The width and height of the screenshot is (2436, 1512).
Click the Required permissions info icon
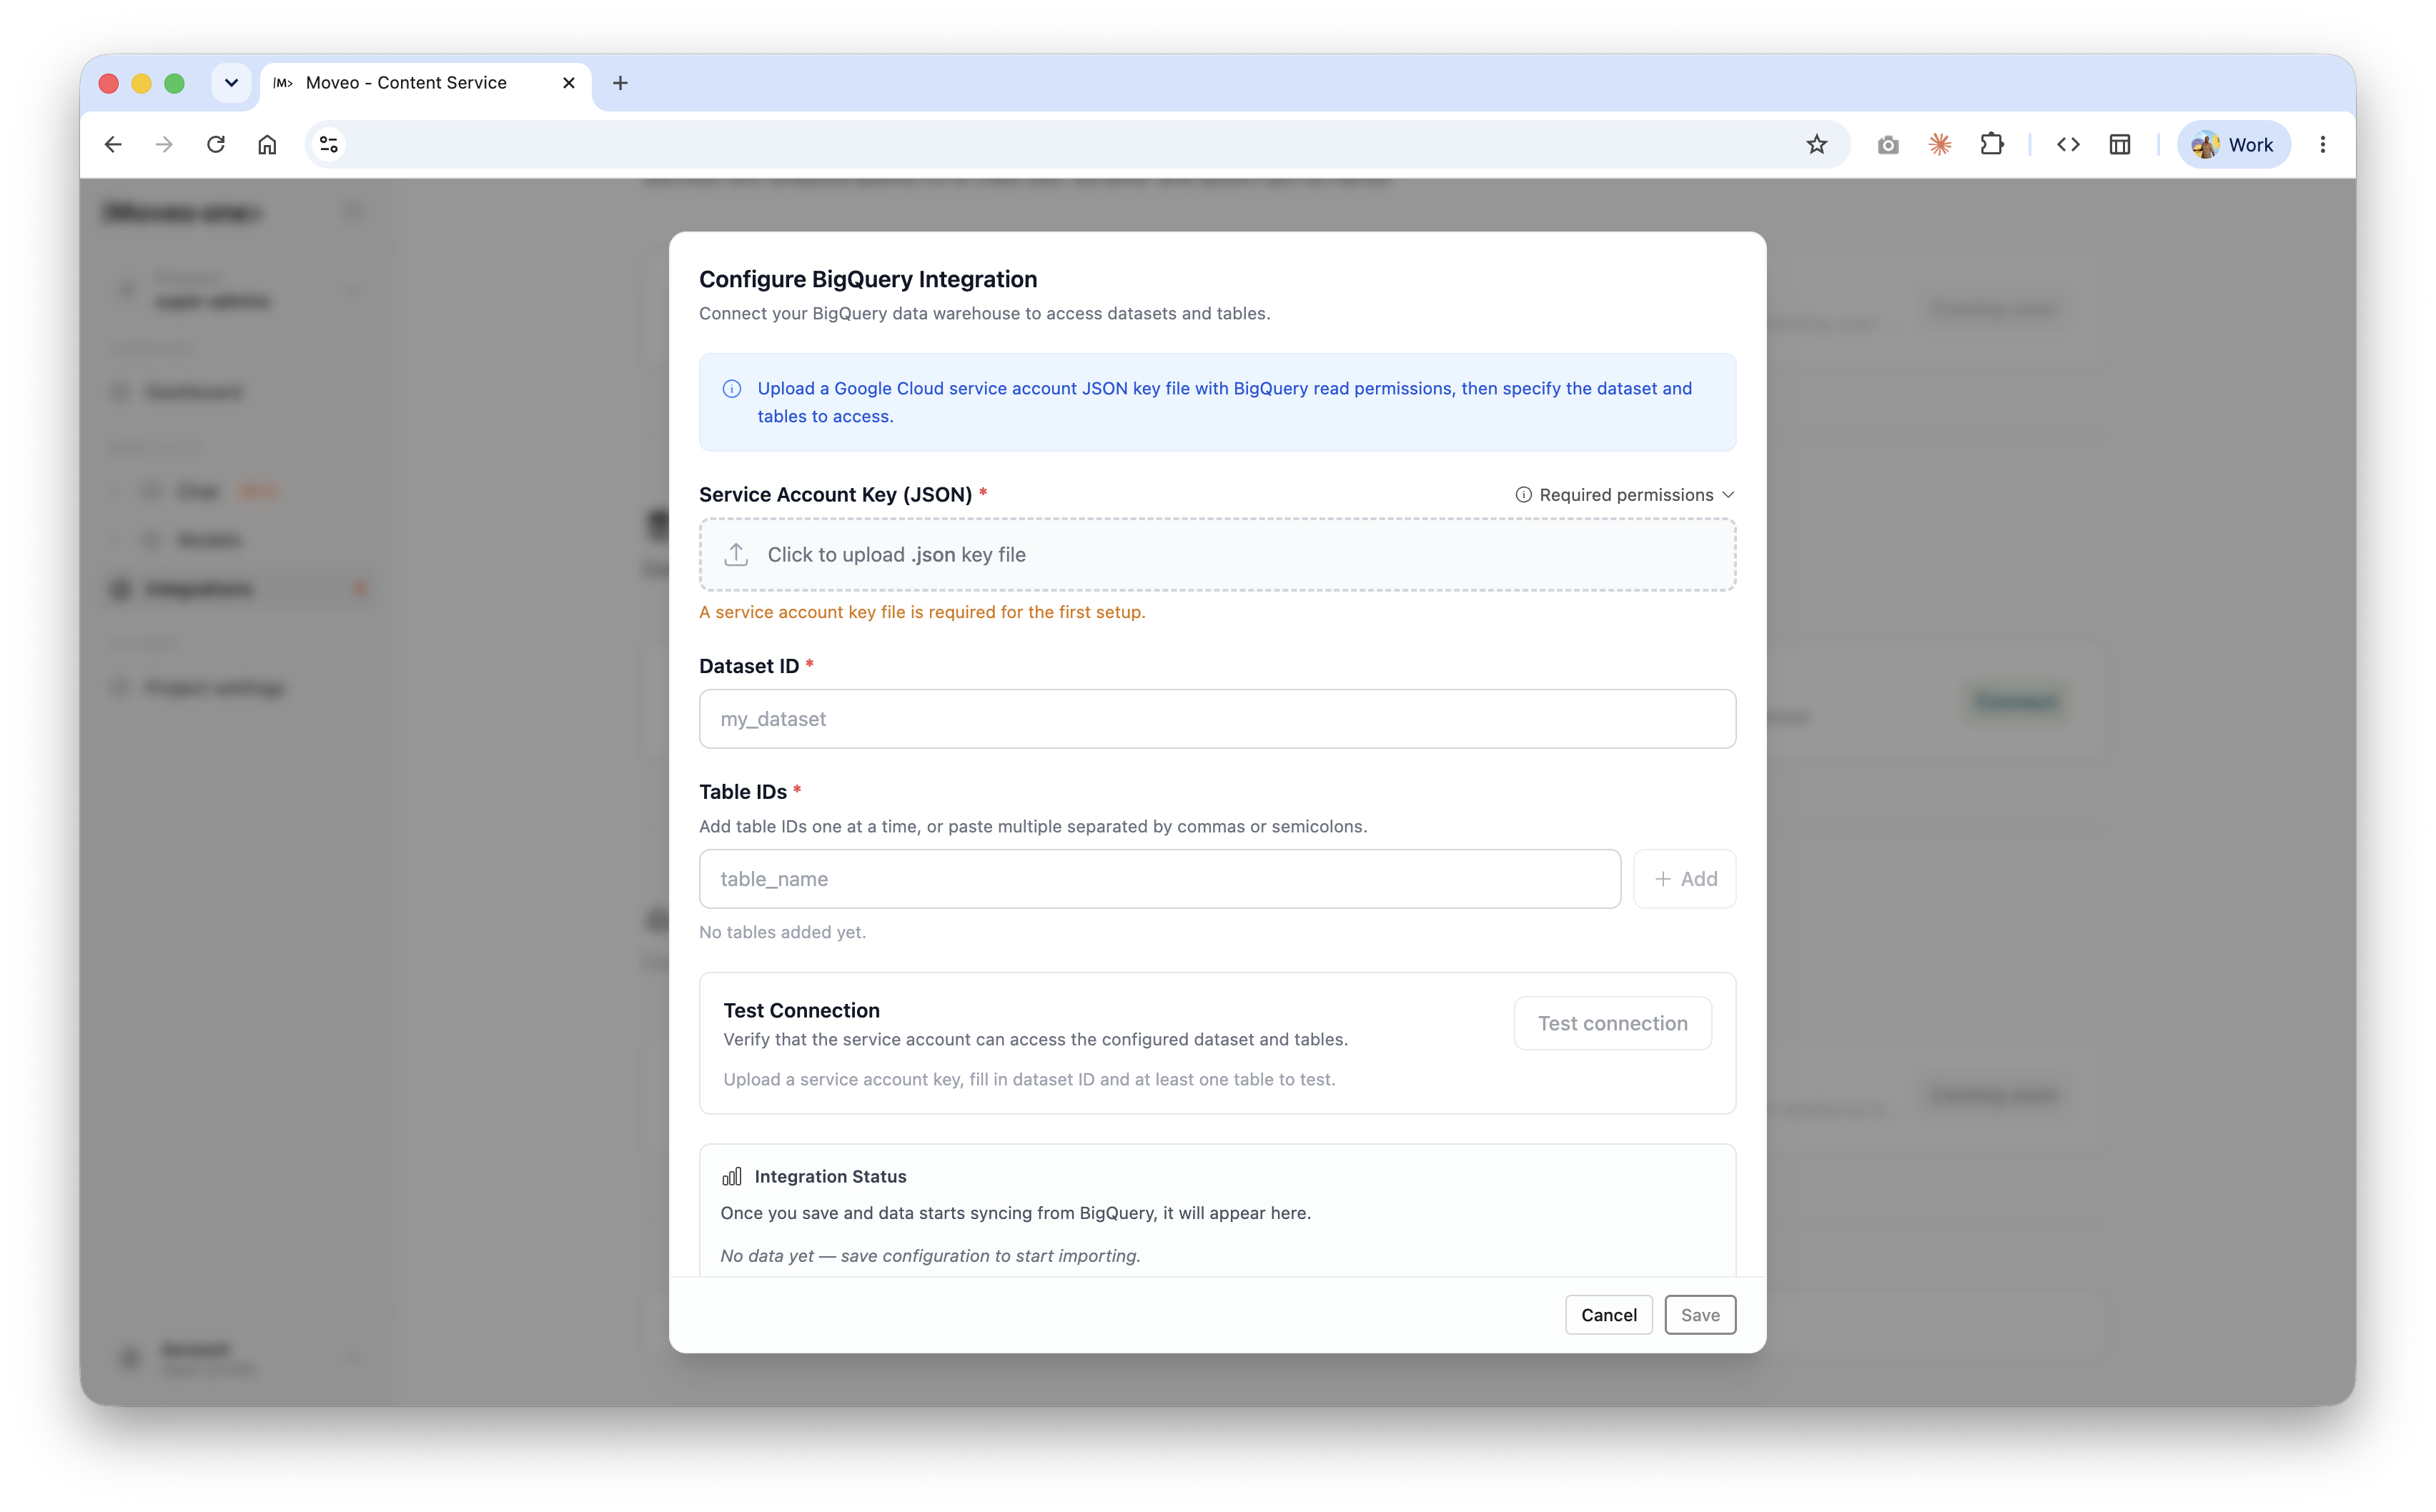tap(1523, 495)
